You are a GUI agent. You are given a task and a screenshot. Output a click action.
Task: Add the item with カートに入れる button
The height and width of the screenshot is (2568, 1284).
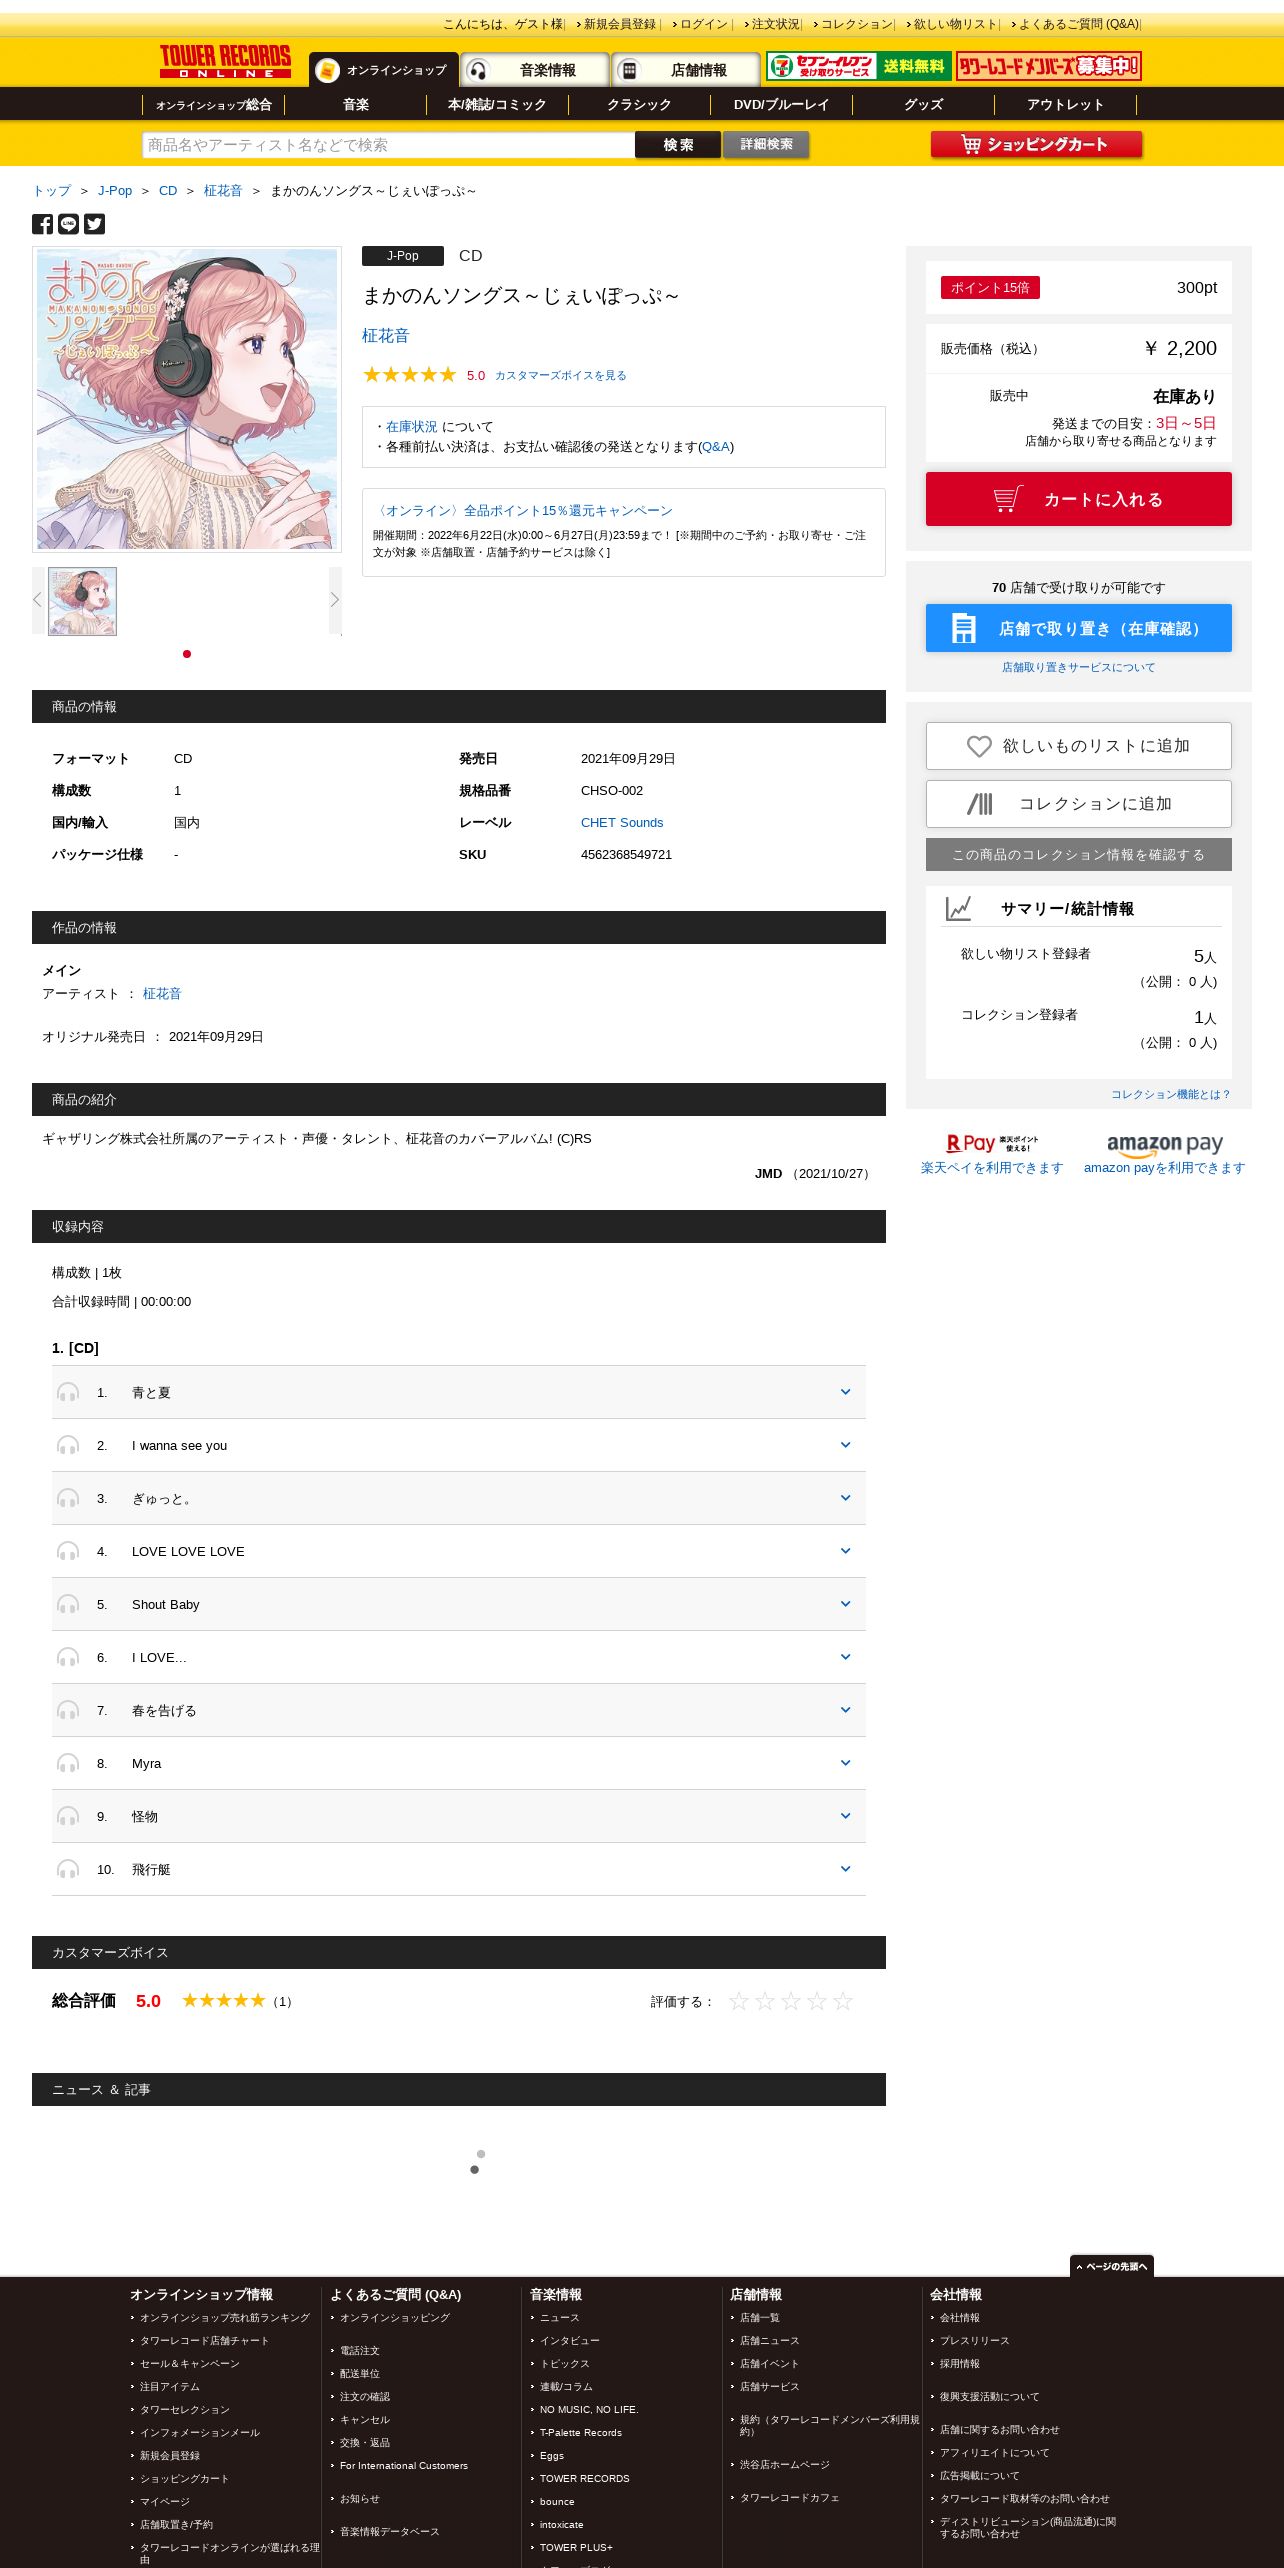point(1078,499)
